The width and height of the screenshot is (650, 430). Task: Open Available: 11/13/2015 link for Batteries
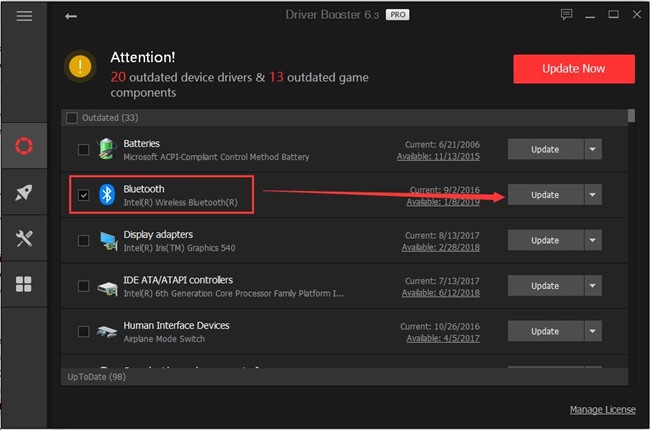[x=438, y=157]
